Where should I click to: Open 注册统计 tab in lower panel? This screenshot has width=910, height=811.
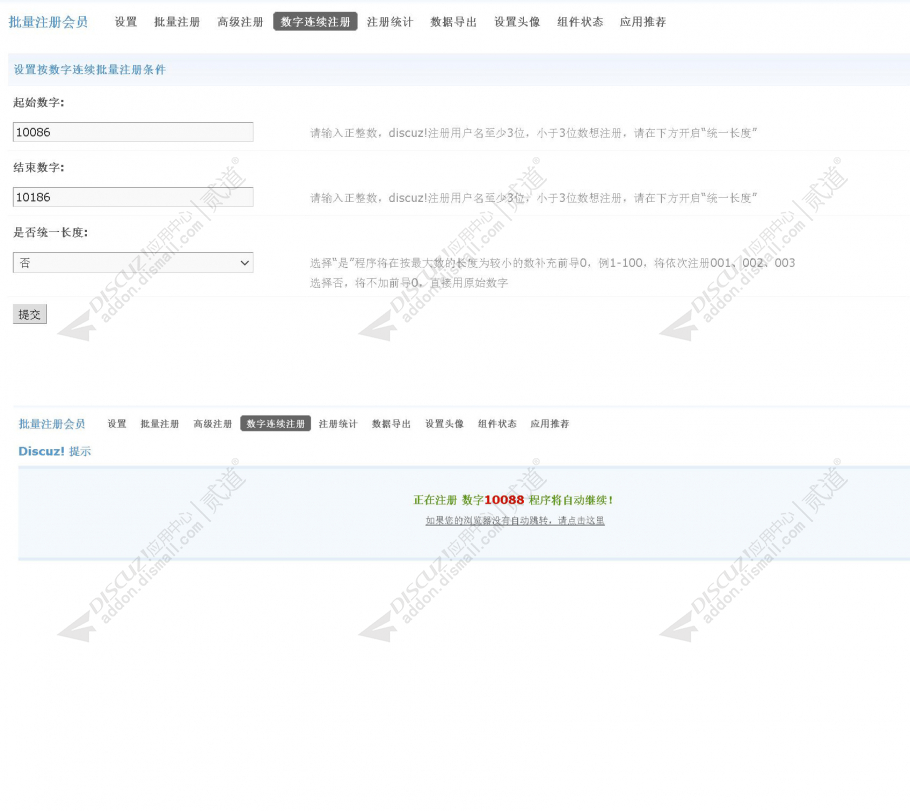pyautogui.click(x=338, y=424)
